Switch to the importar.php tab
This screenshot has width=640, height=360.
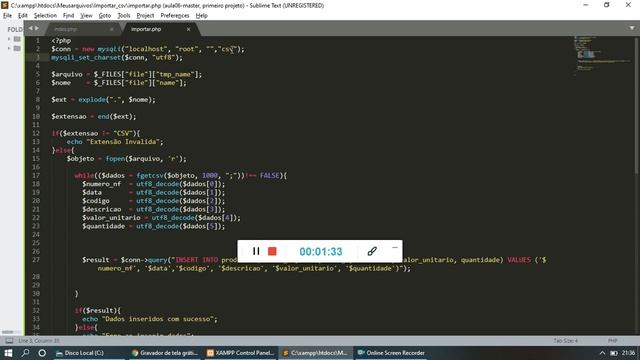(x=146, y=29)
